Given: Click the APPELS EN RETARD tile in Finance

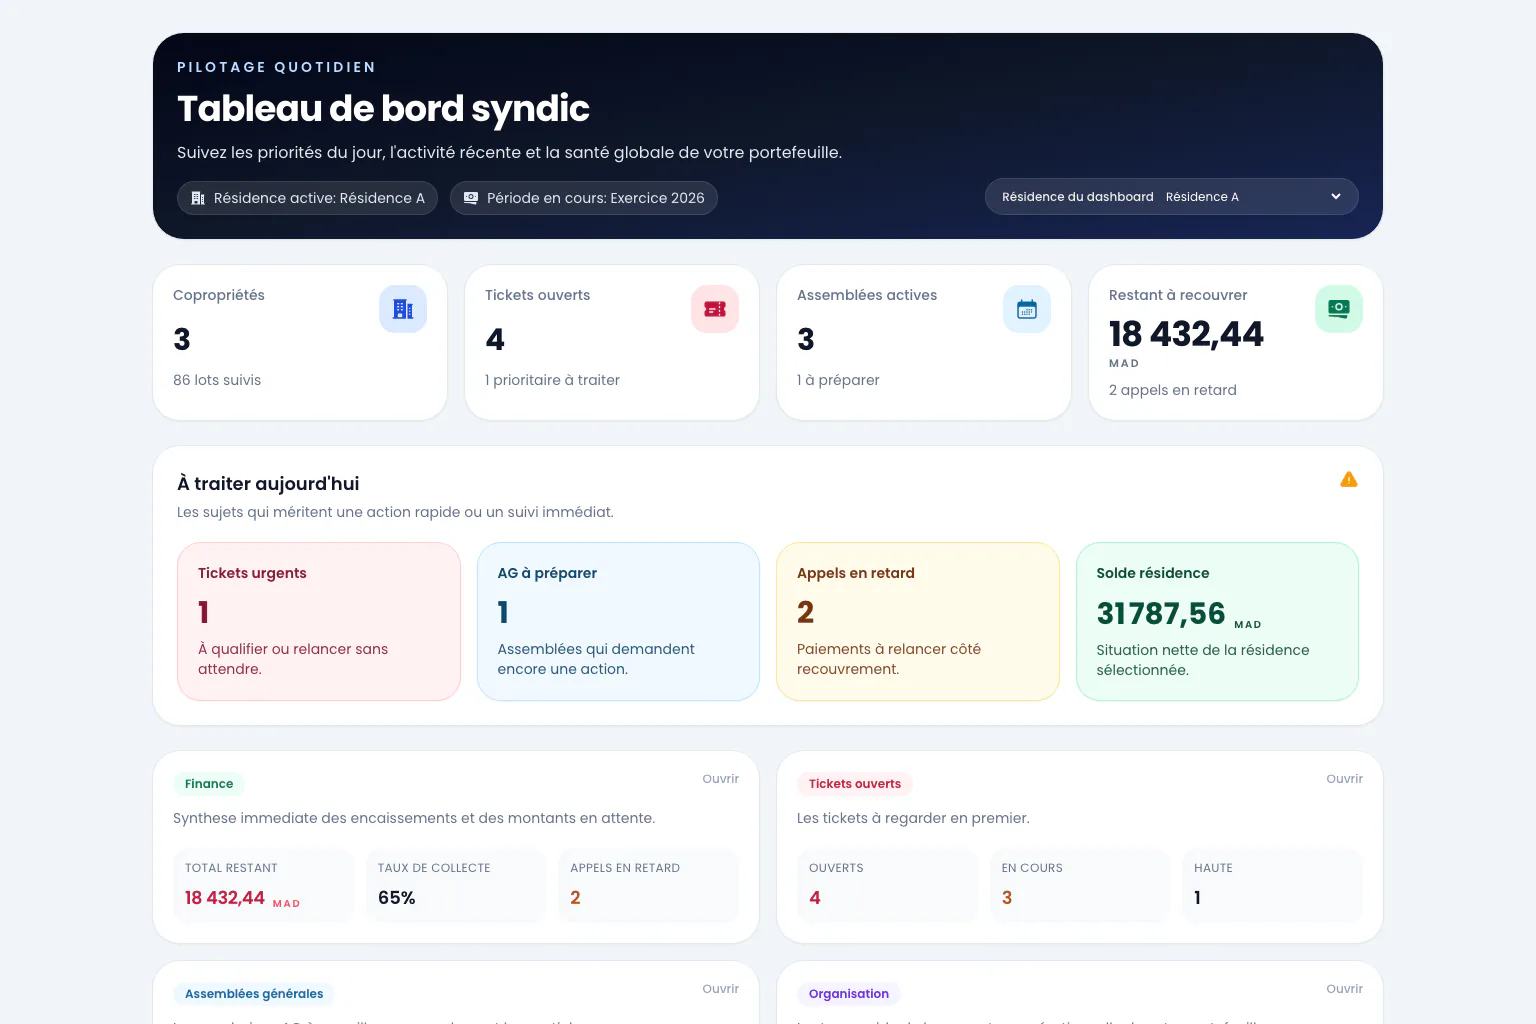Looking at the screenshot, I should (x=649, y=886).
